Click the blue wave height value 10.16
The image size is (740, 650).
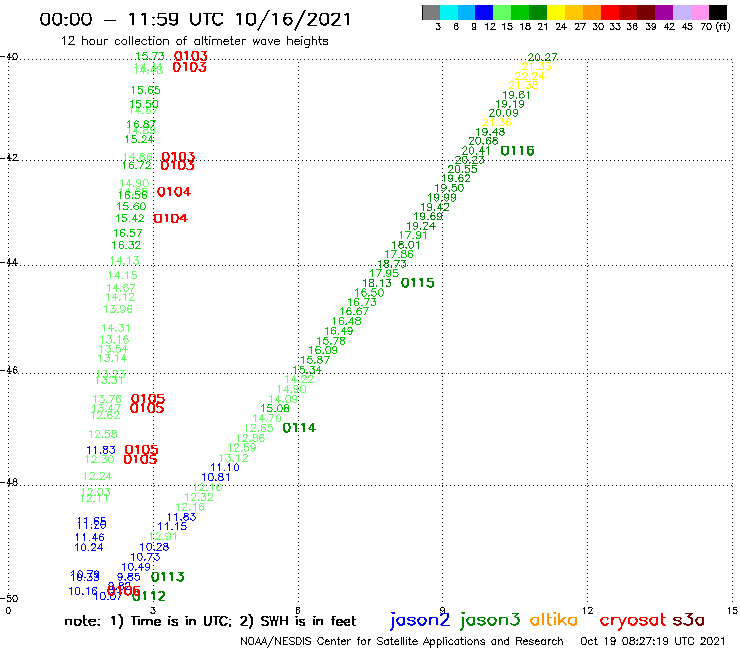point(83,591)
